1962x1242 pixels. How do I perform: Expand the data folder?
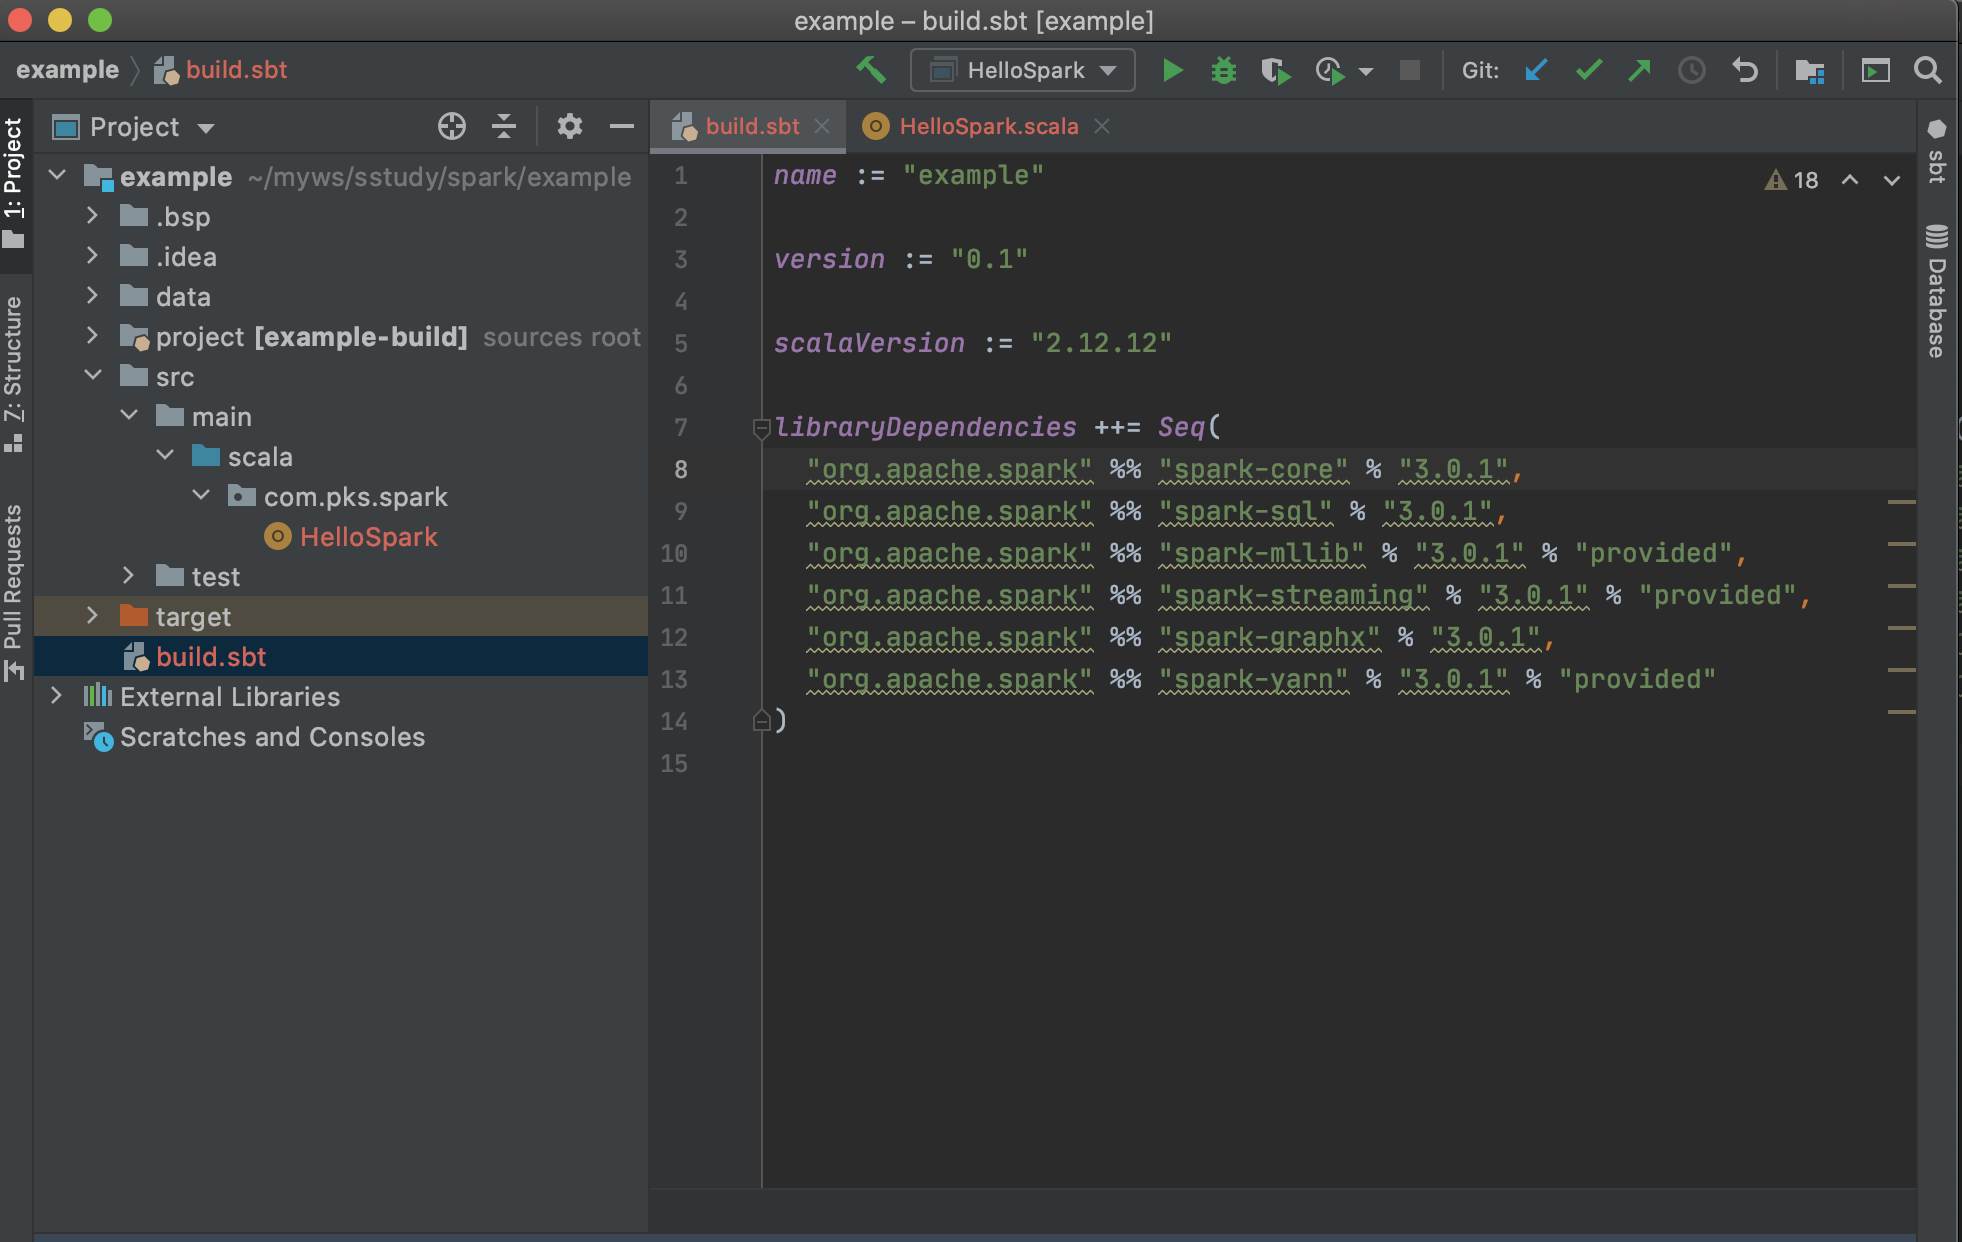[93, 296]
